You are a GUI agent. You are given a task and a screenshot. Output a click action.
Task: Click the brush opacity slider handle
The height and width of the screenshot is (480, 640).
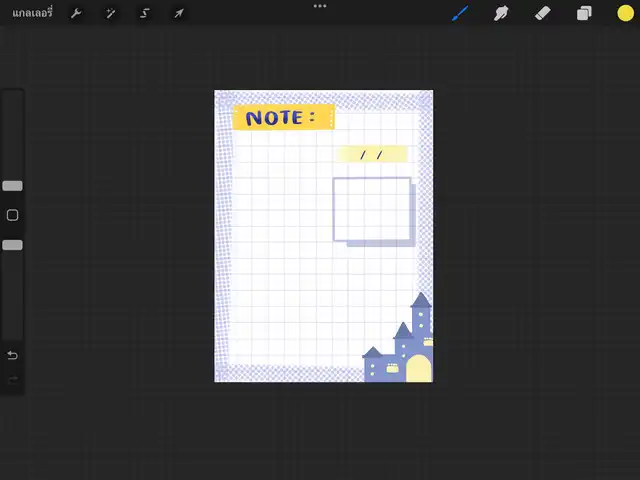pyautogui.click(x=12, y=245)
